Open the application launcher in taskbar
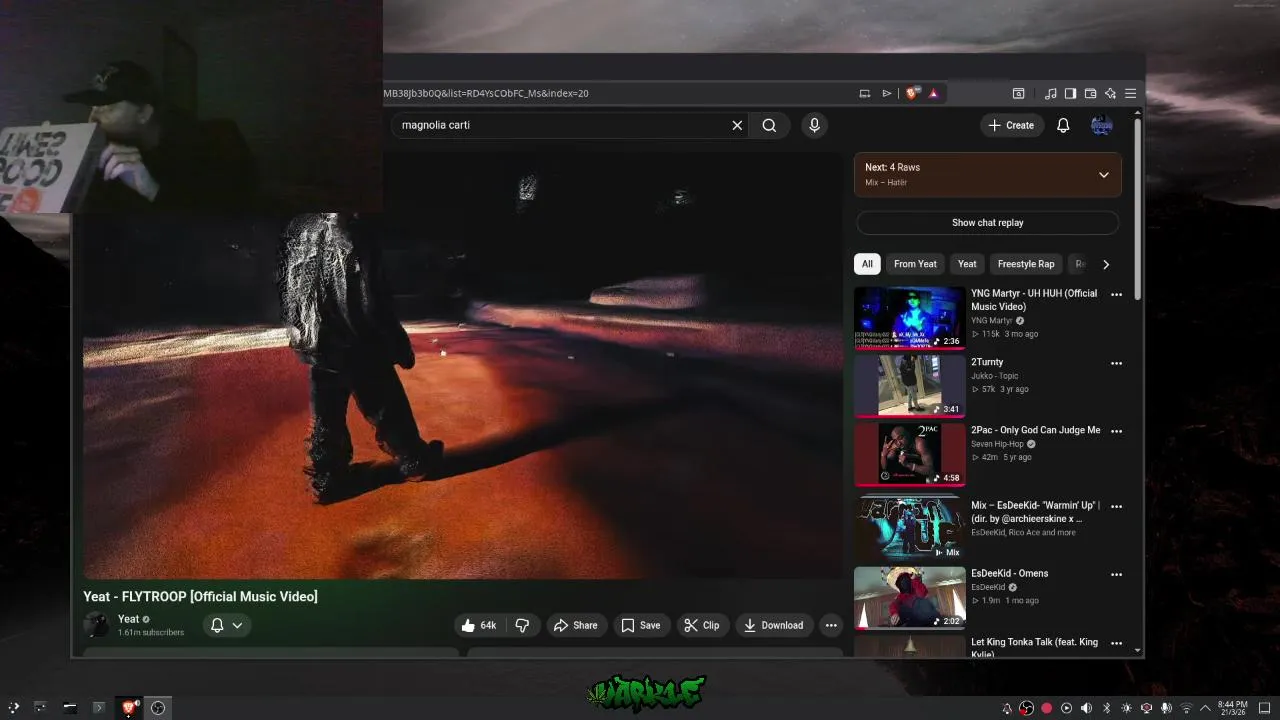This screenshot has height=720, width=1280. (13, 707)
